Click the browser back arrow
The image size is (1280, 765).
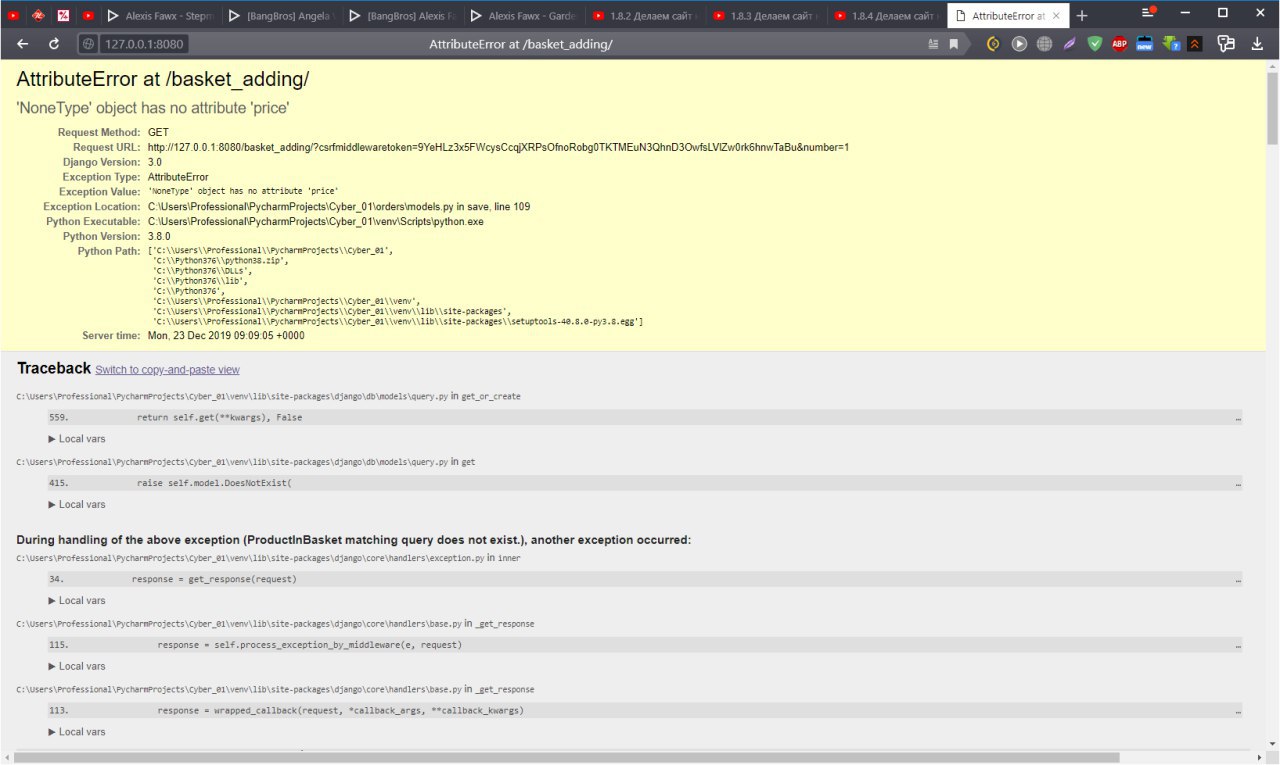point(22,44)
